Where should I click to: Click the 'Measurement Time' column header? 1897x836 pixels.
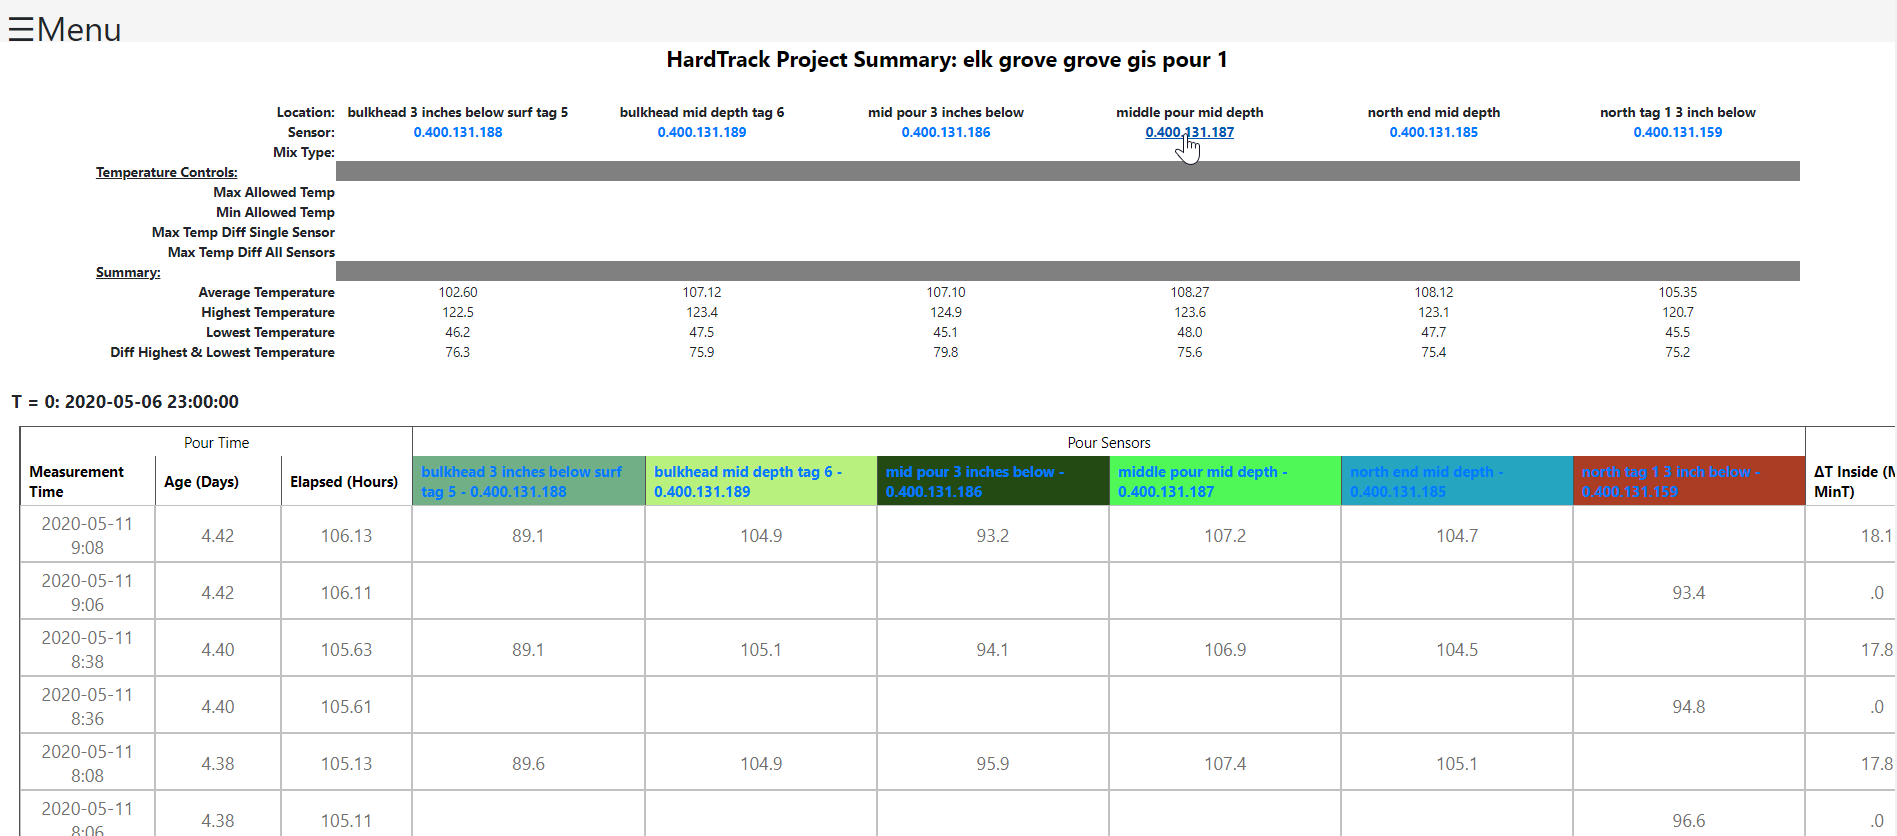pos(88,481)
